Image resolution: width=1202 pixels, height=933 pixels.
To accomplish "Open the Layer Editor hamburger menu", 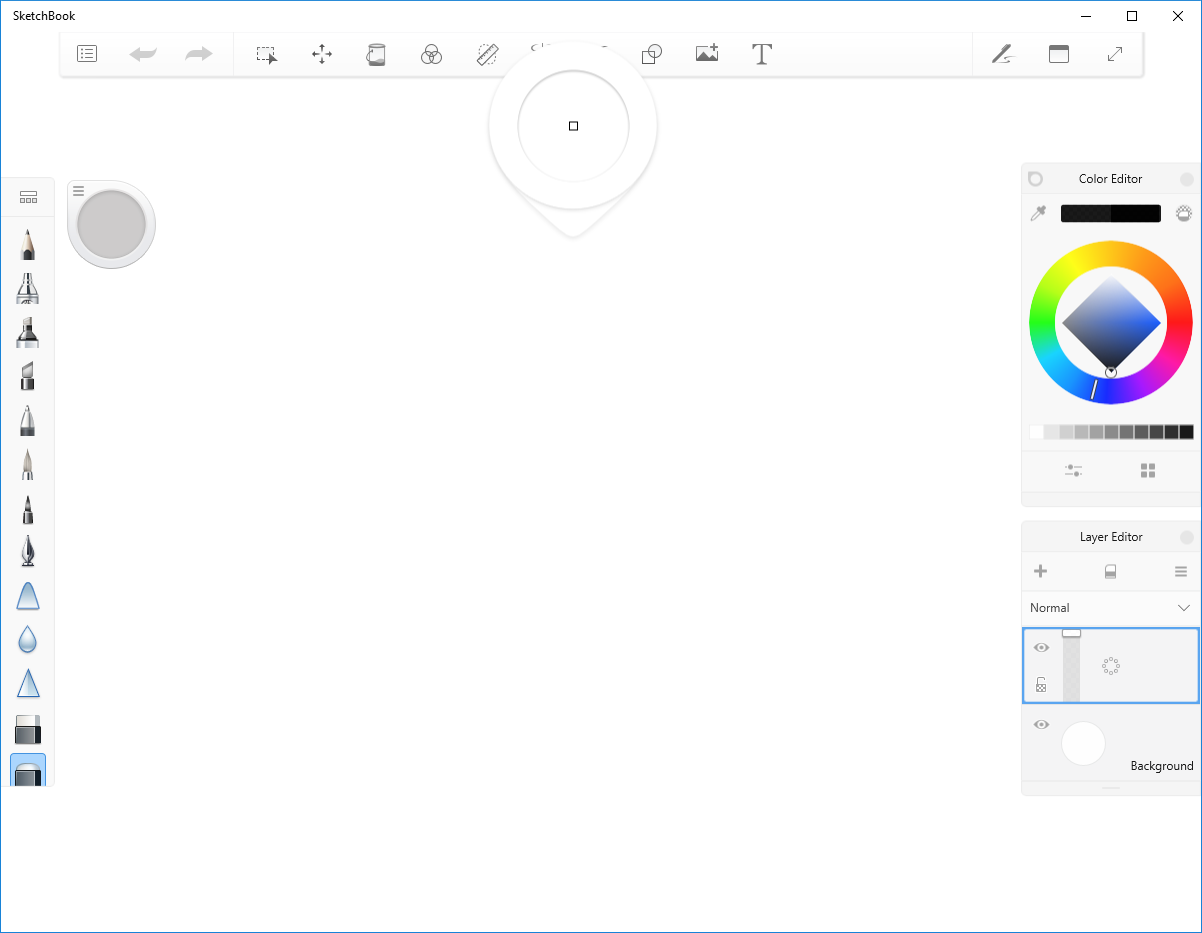I will click(x=1181, y=572).
